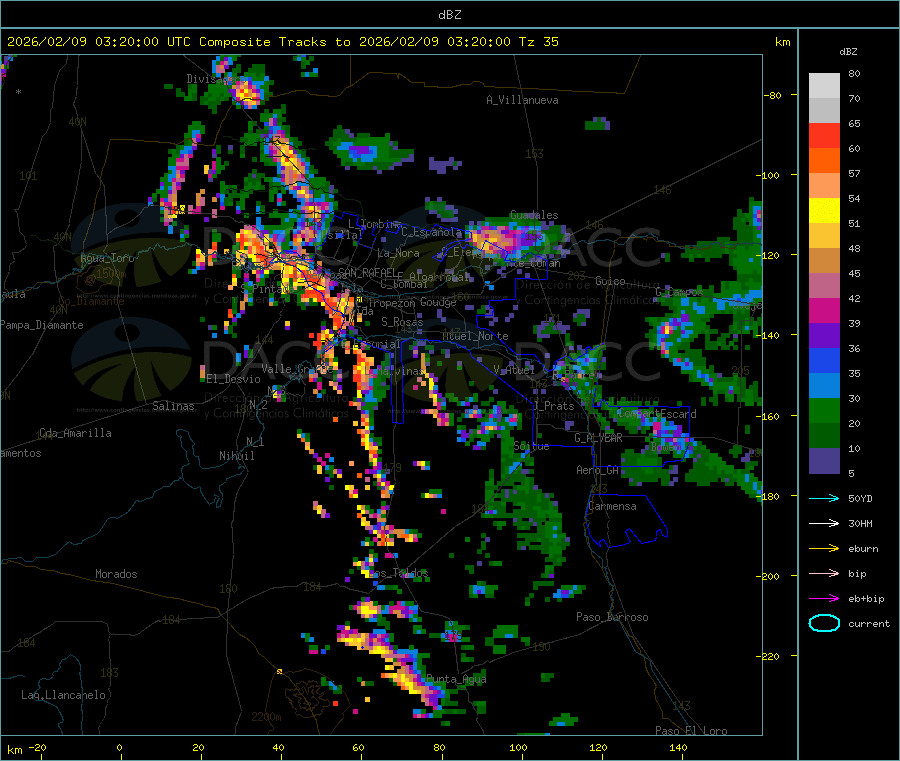Click the magenta eb+bip arrow icon
This screenshot has height=761, width=900.
pos(824,599)
